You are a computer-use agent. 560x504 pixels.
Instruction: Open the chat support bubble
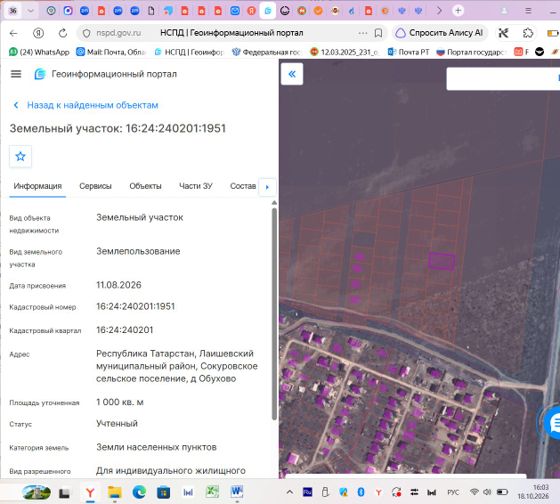tap(553, 424)
